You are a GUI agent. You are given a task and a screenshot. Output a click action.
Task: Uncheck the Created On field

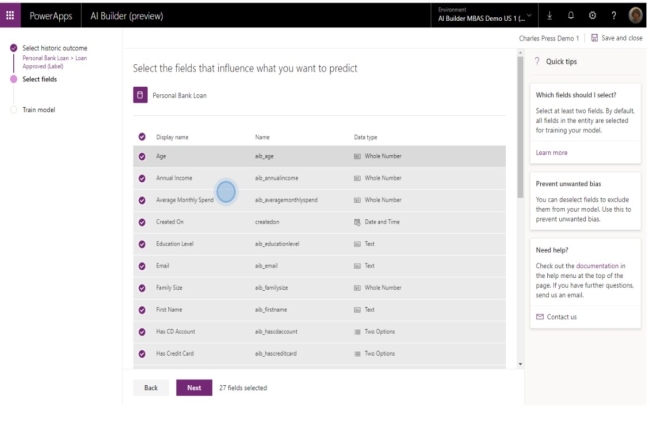[x=142, y=222]
